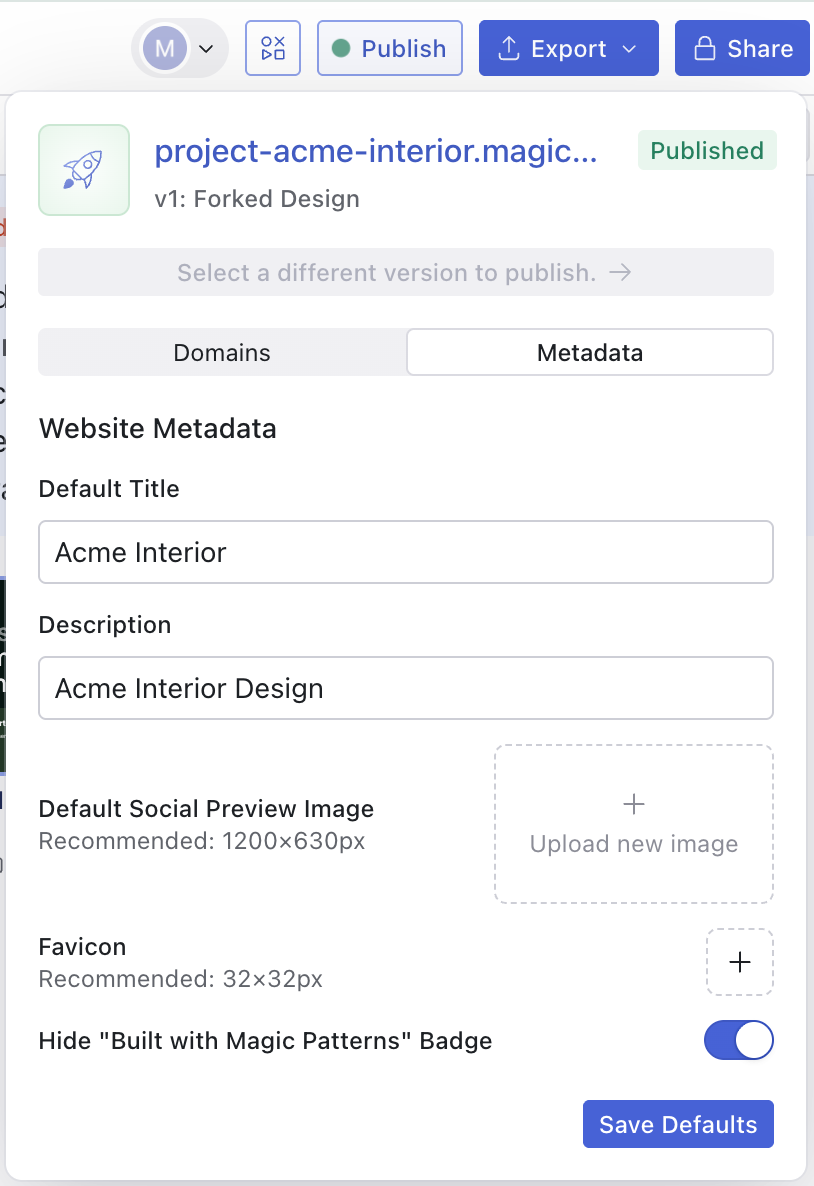Click the Save Defaults button
The image size is (814, 1186).
point(678,1124)
